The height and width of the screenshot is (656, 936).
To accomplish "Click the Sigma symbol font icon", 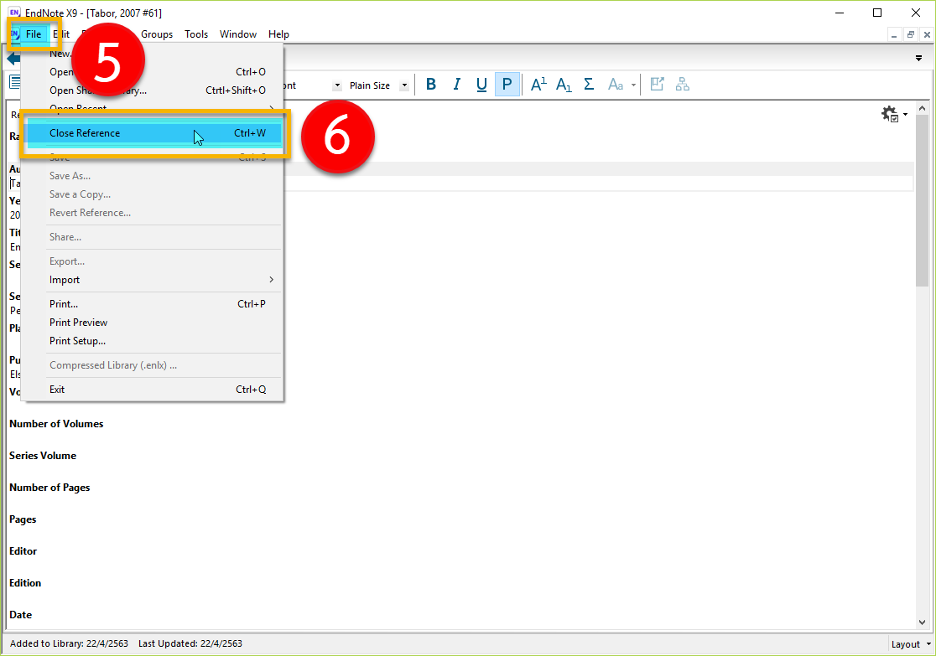I will coord(589,85).
